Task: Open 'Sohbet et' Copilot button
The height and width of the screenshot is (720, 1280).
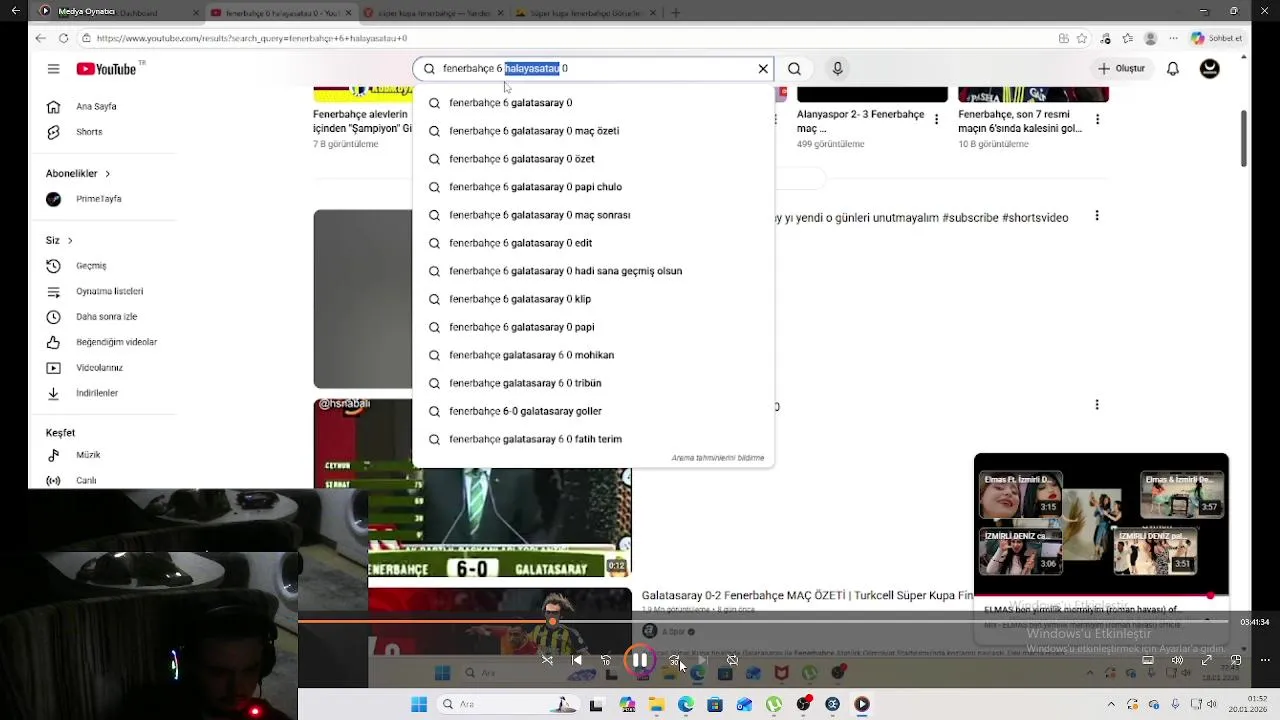Action: 1216,38
